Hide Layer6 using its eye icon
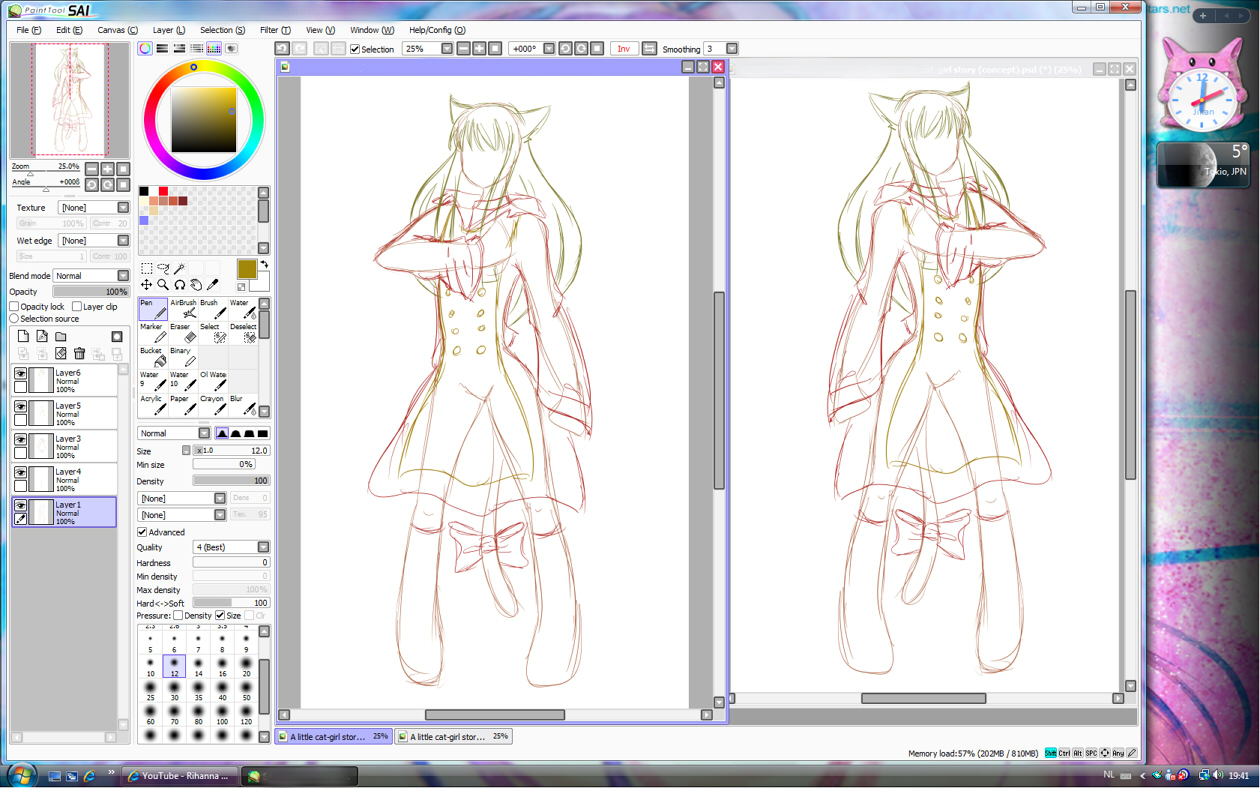1260x788 pixels. pos(20,373)
